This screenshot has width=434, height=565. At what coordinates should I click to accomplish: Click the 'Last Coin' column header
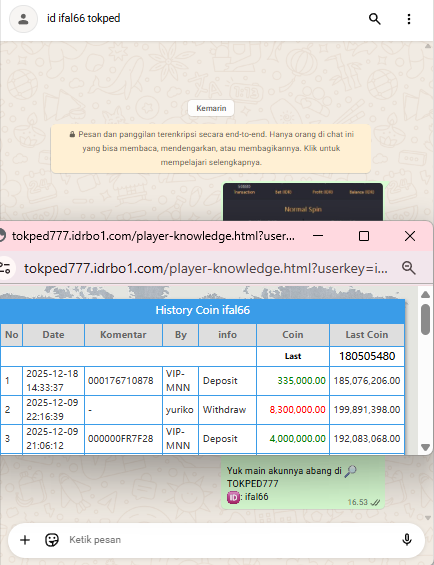367,335
